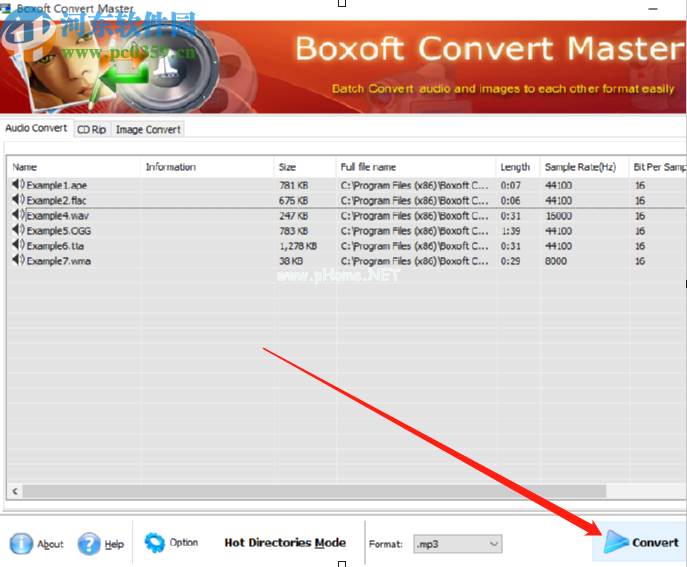Screen dimensions: 687x567
Task: Click the speaker icon beside Example5.OGG
Action: [18, 230]
